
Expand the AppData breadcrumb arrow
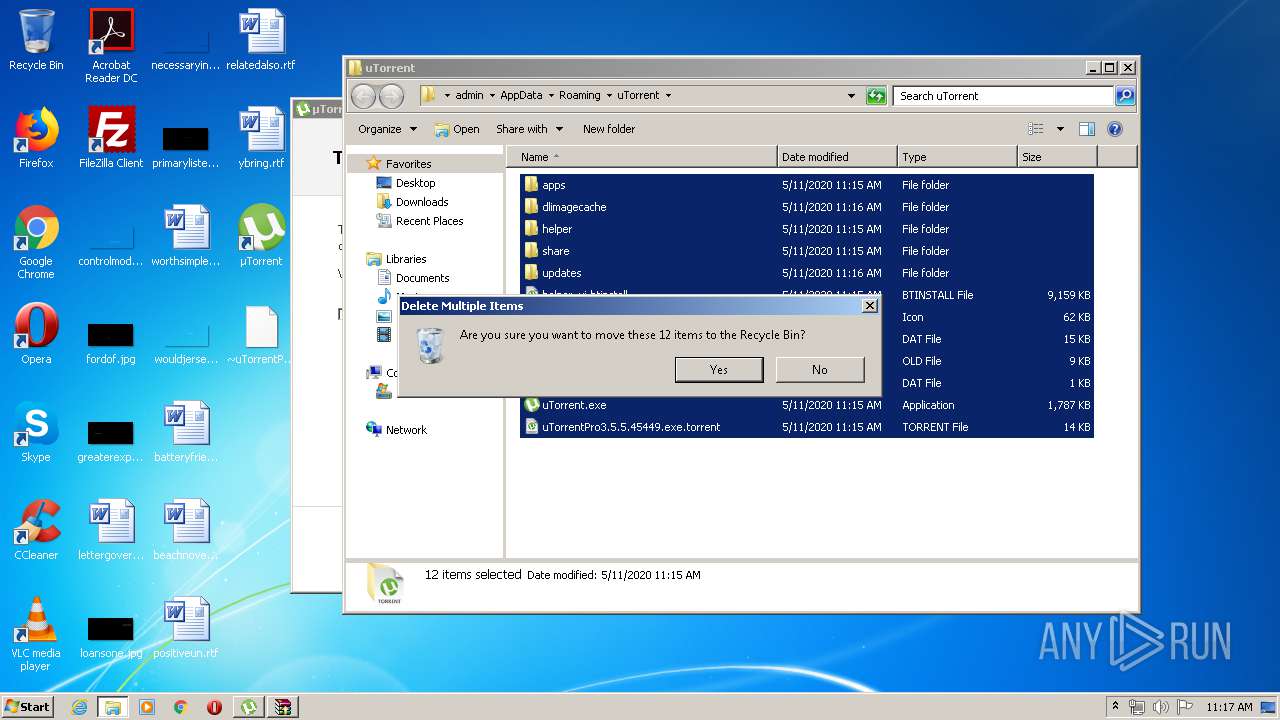point(550,96)
